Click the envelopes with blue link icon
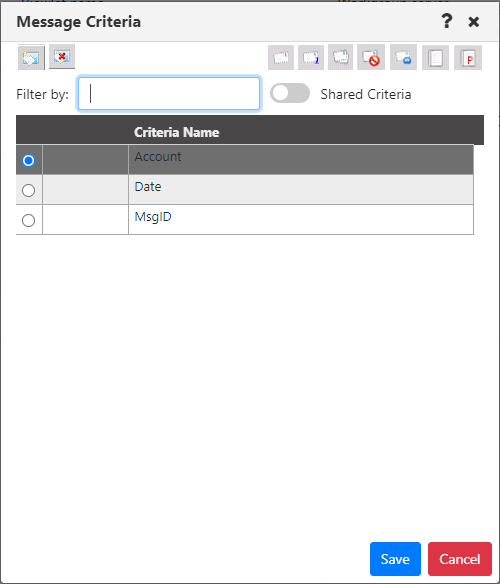Screen dimensions: 500x584 [x=404, y=58]
